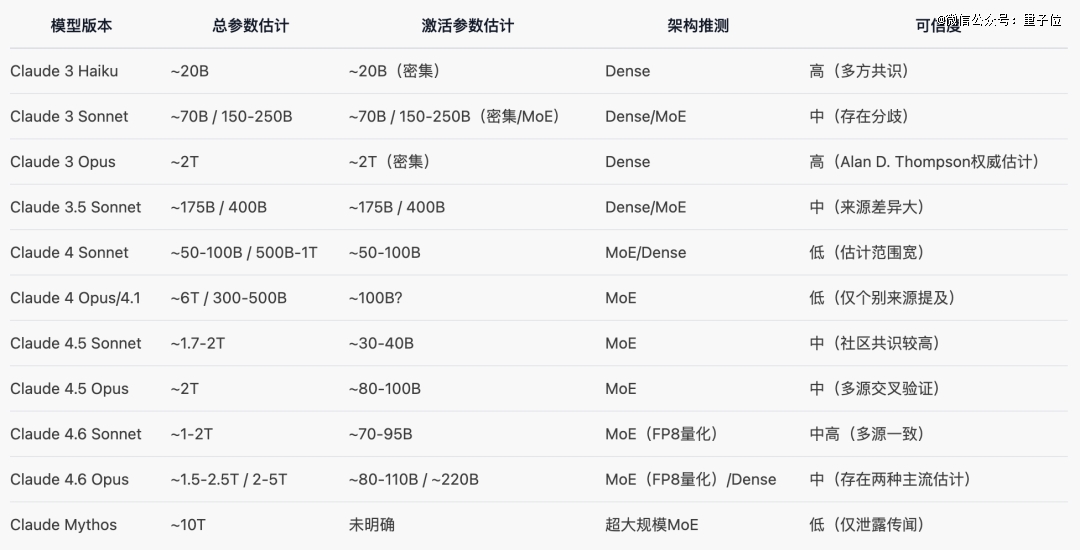Select the "~30-40B" activated parameter cell

click(x=380, y=343)
